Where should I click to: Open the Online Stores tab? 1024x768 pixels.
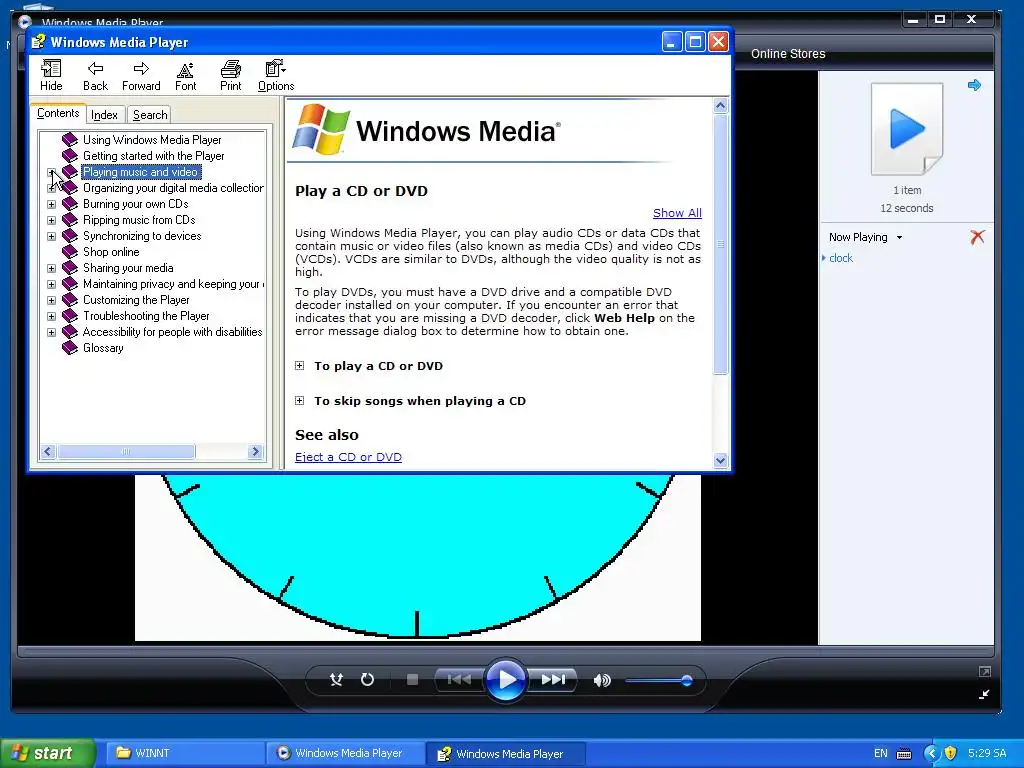coord(788,54)
